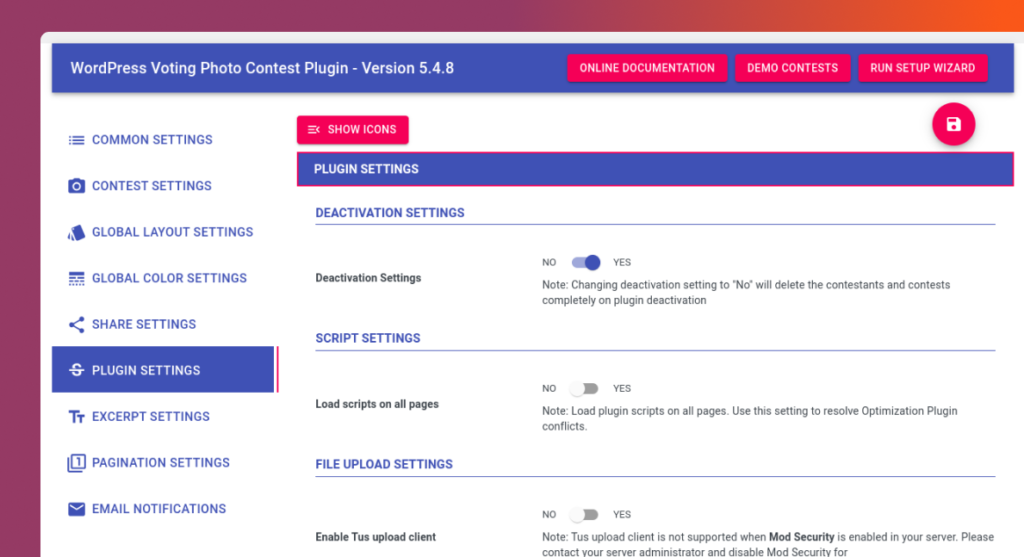Disable the Deactivation Settings toggle

tap(586, 262)
